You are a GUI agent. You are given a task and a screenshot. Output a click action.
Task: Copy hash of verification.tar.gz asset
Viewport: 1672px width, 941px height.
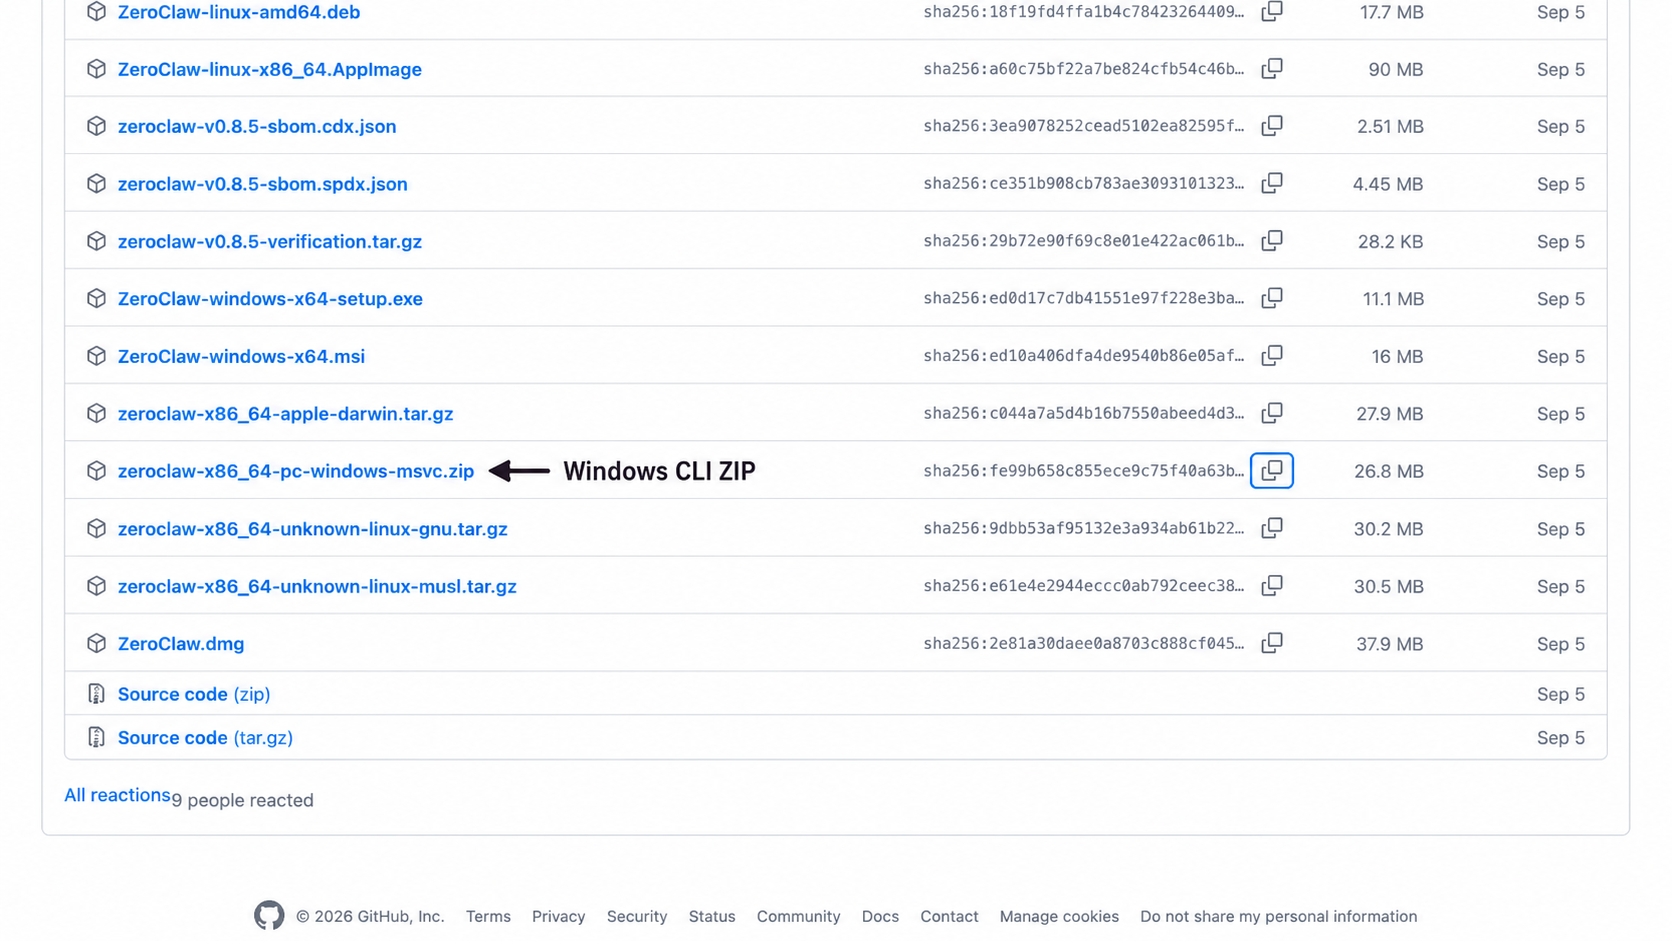[x=1271, y=241]
